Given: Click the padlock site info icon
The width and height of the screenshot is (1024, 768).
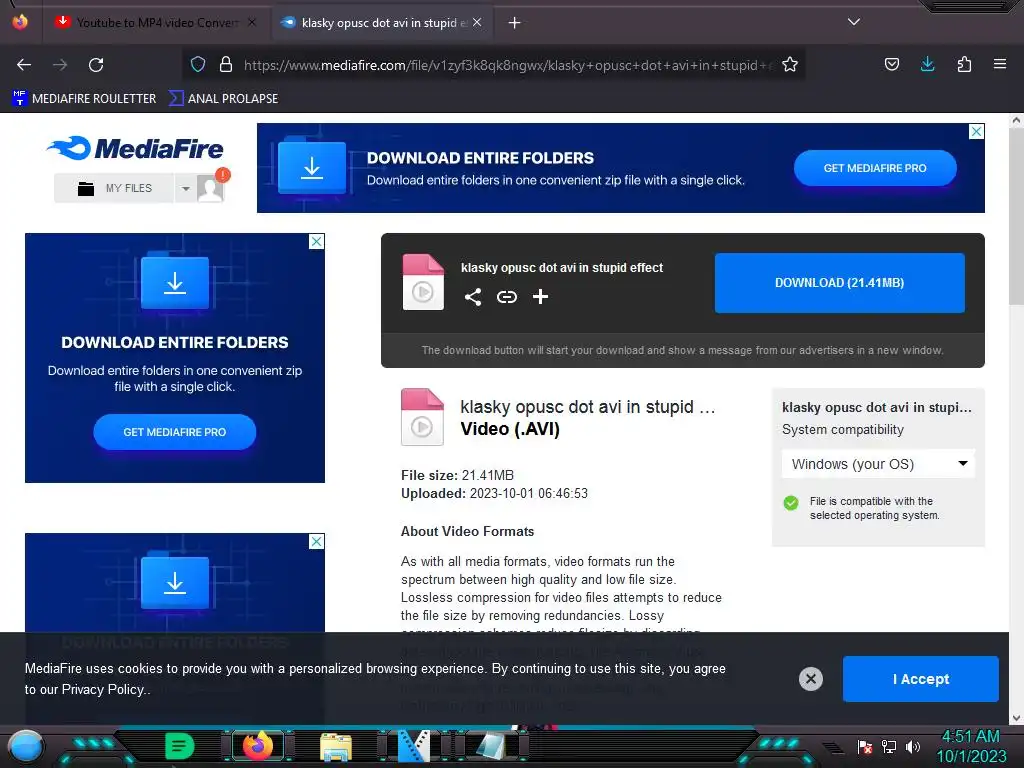Looking at the screenshot, I should pyautogui.click(x=226, y=64).
